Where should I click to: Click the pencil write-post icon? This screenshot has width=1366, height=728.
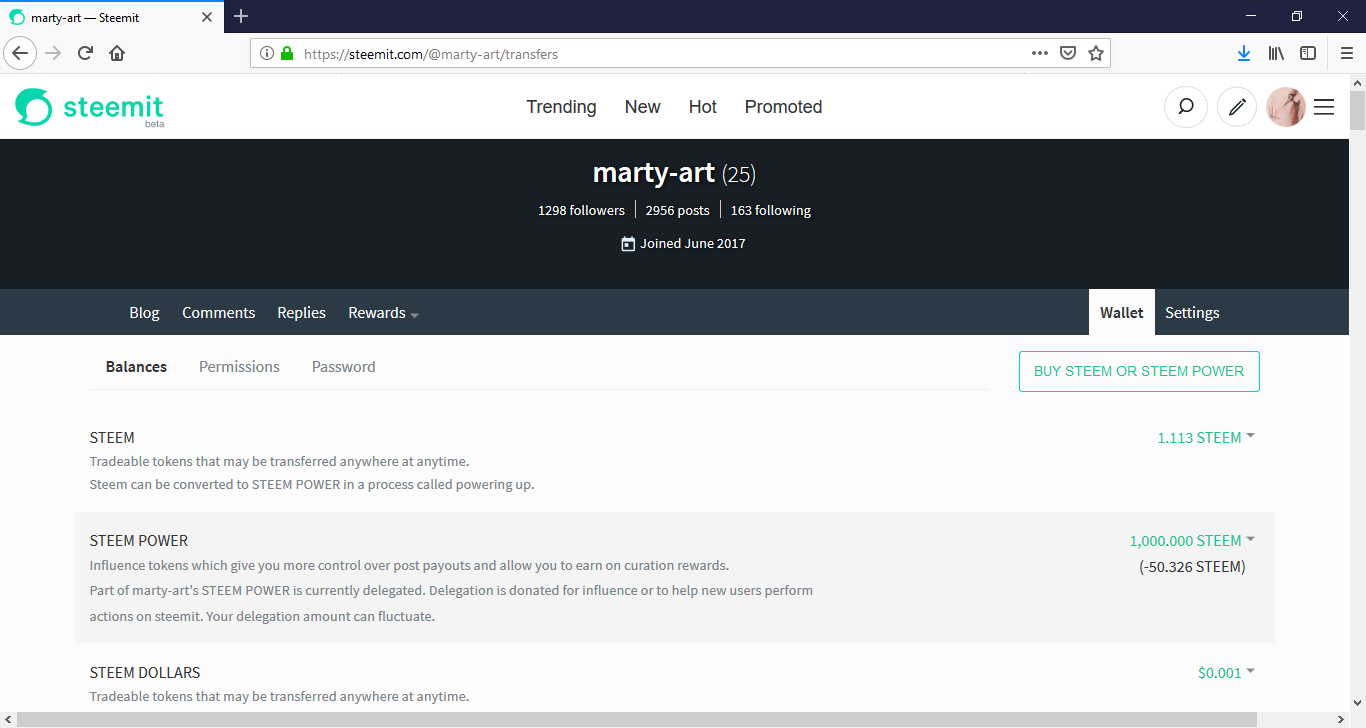1237,107
